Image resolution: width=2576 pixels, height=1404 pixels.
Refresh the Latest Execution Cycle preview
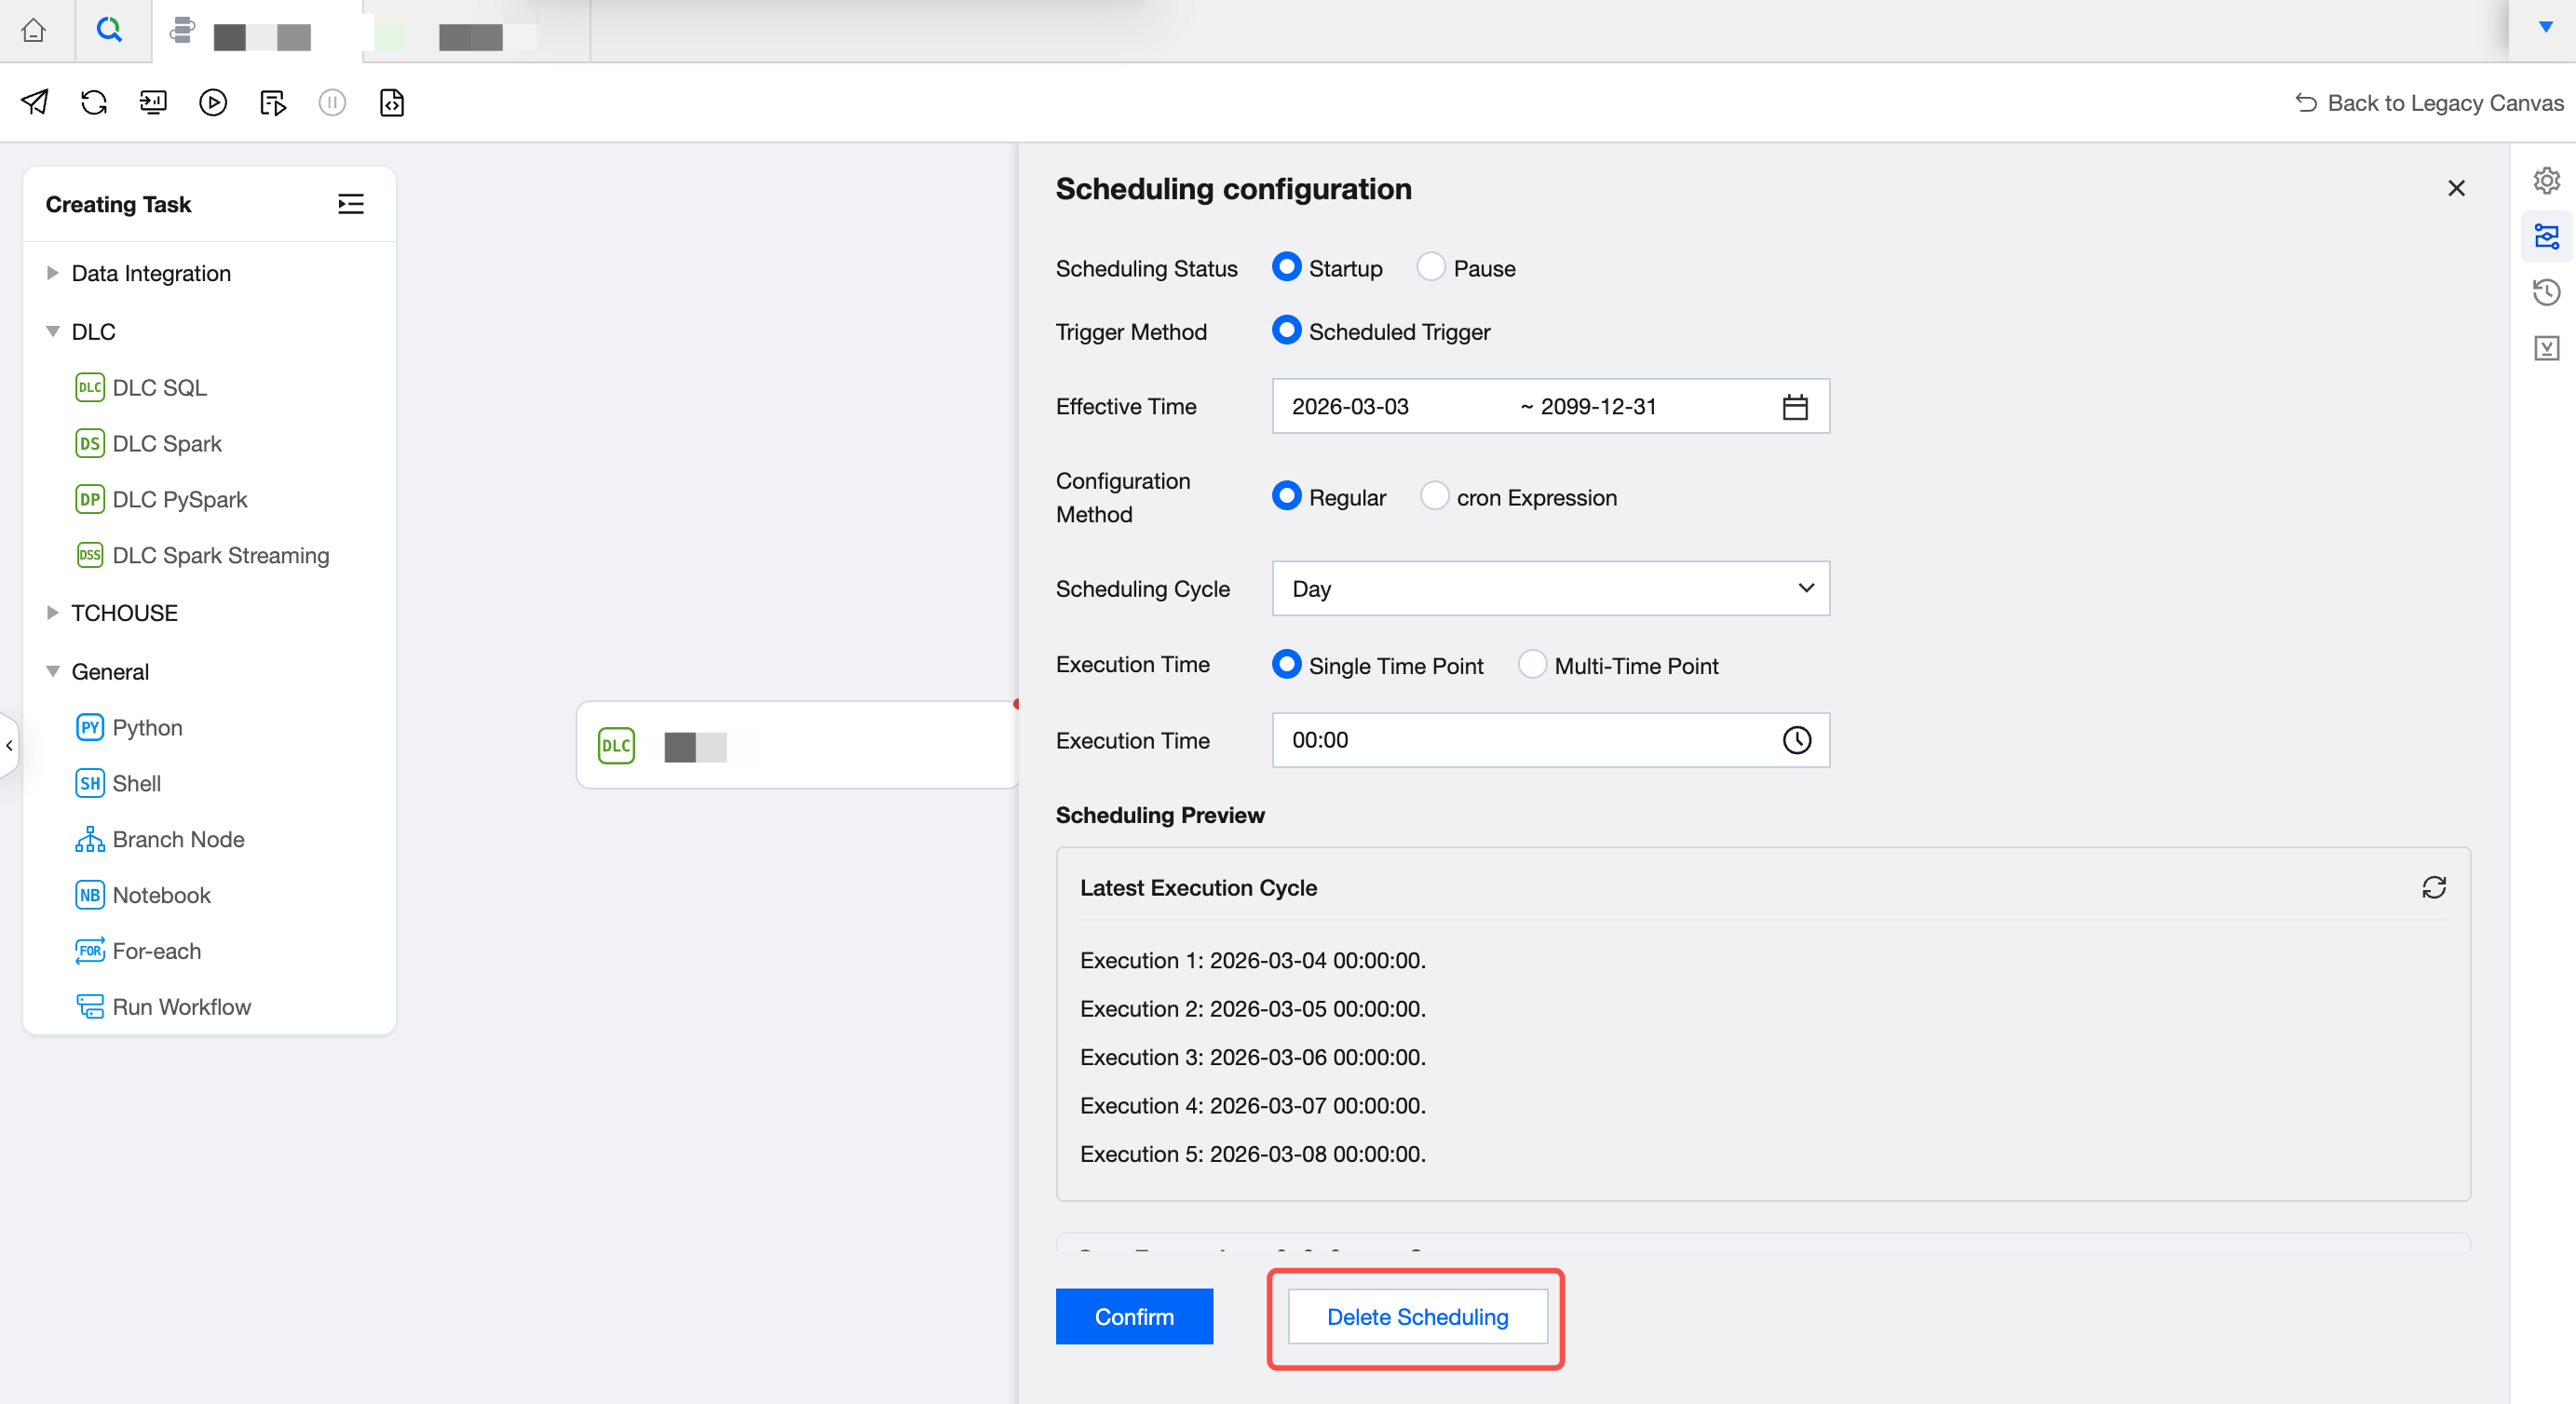(x=2434, y=887)
